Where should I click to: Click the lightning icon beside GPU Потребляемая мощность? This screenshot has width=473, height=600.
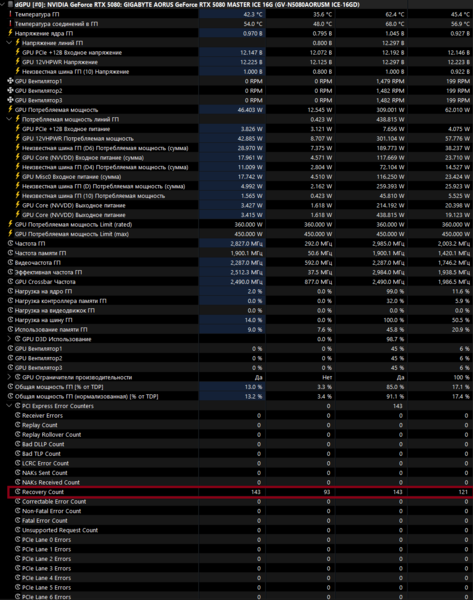tap(10, 110)
